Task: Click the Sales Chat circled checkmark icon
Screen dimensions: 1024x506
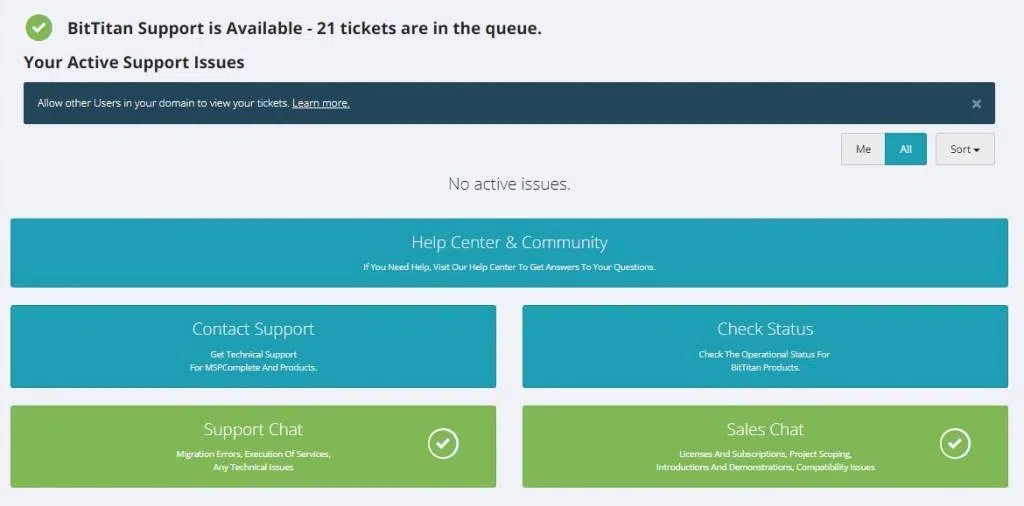Action: click(x=955, y=443)
